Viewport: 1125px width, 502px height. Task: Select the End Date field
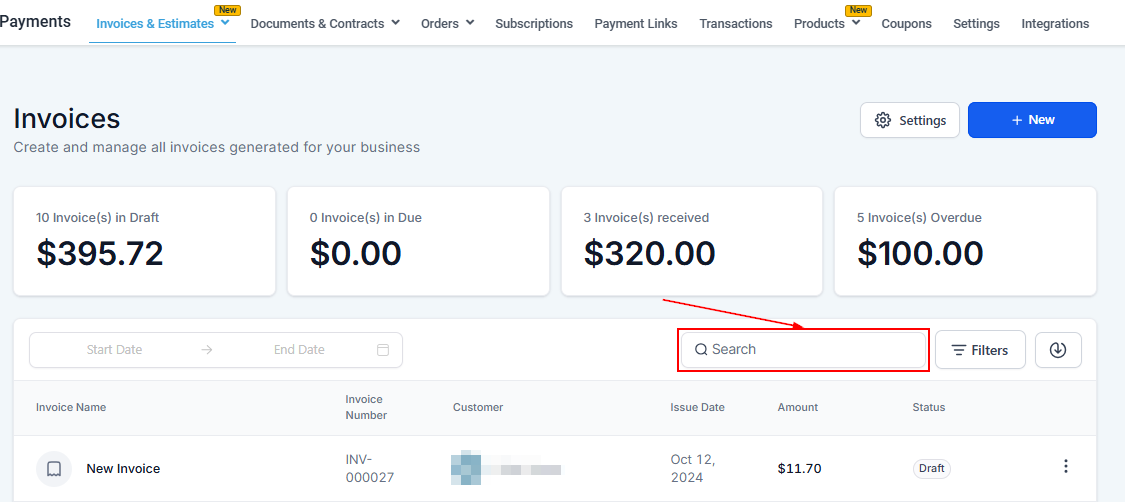click(299, 350)
